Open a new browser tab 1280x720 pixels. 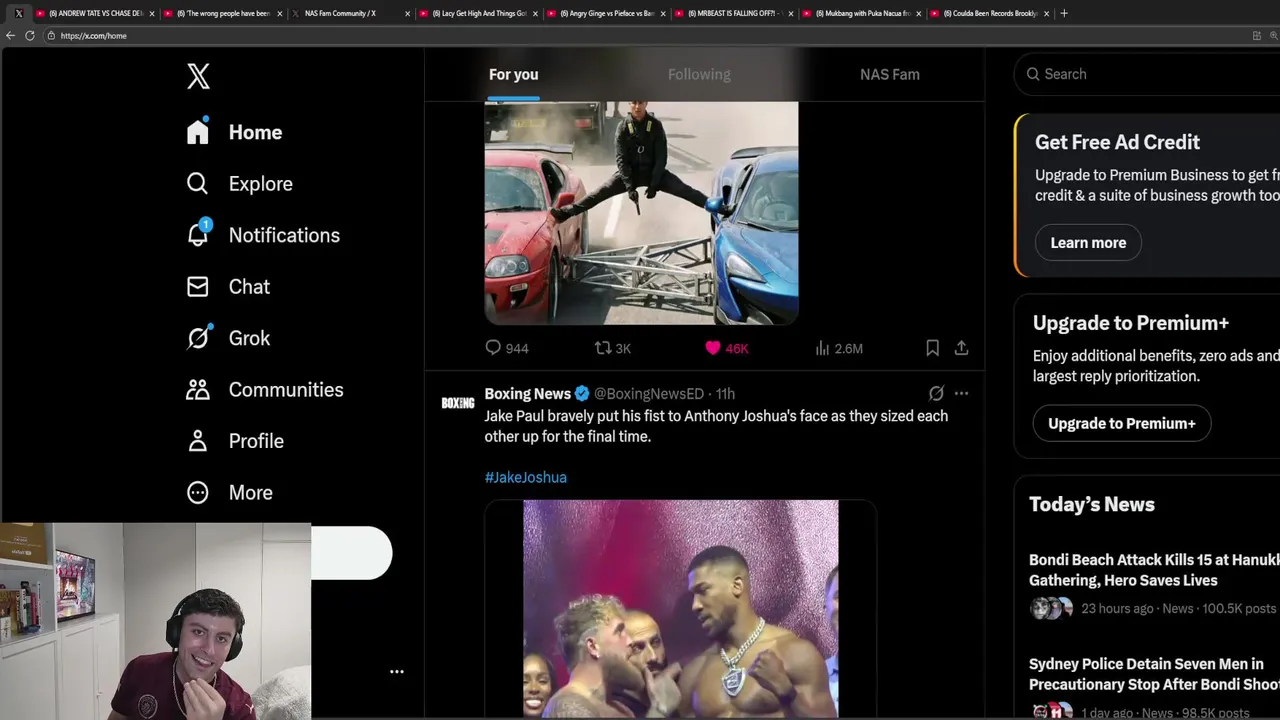pyautogui.click(x=1064, y=14)
